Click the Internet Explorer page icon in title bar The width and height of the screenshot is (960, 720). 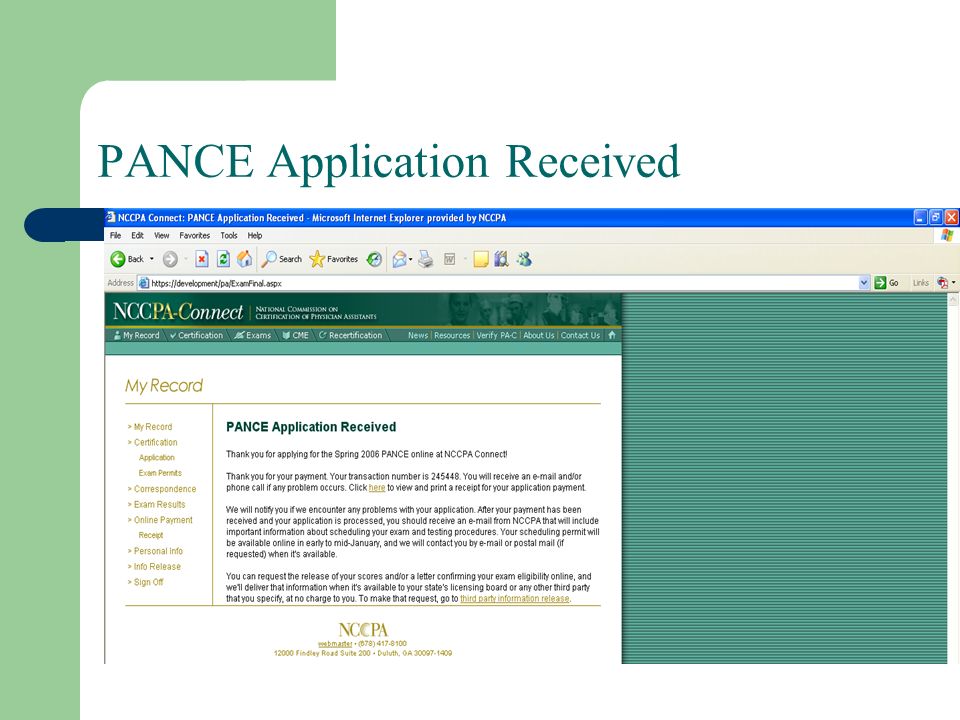[110, 217]
